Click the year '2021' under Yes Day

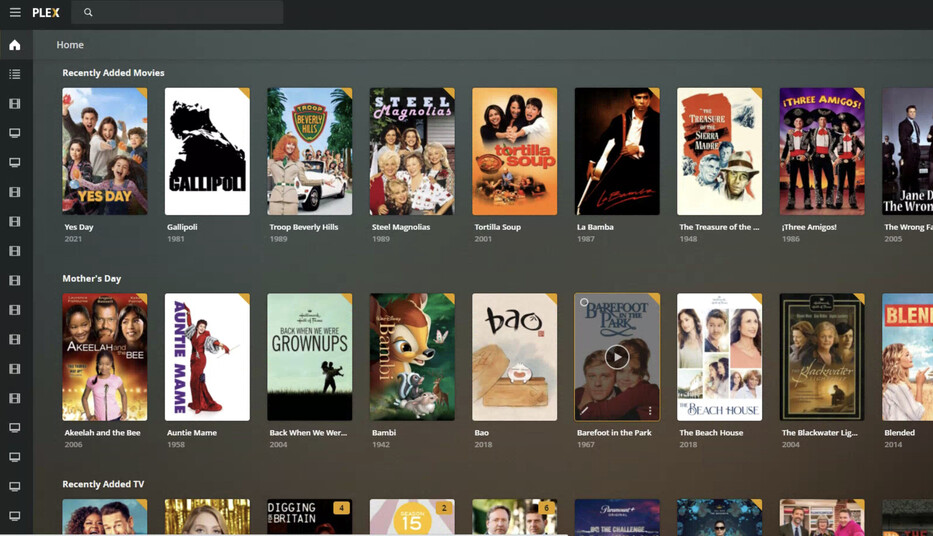pyautogui.click(x=73, y=239)
